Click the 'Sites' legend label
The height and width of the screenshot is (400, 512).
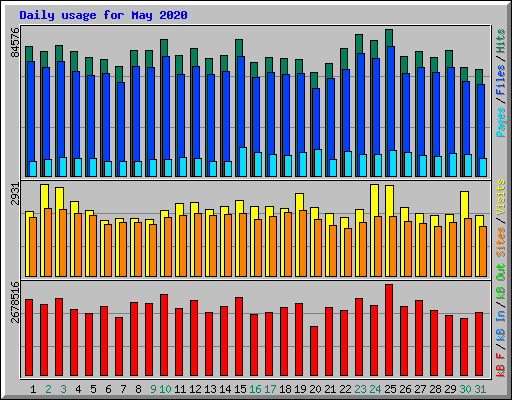(501, 242)
